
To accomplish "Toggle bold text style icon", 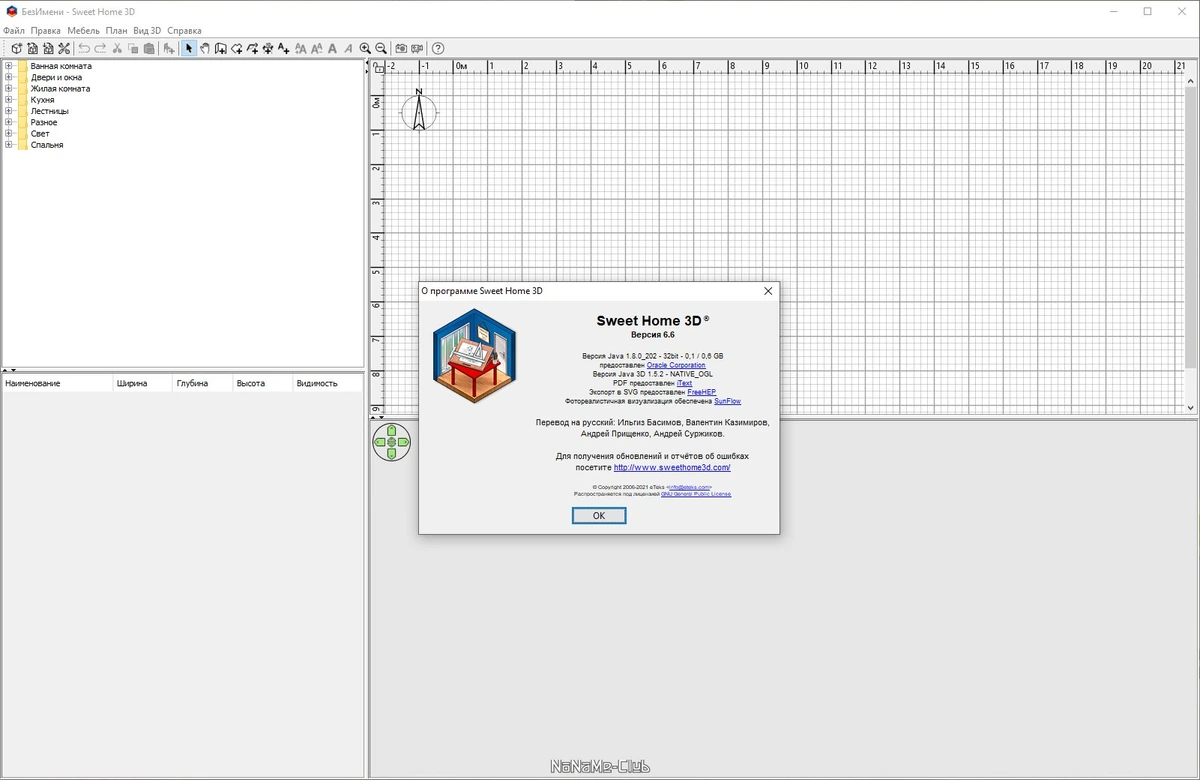I will [x=332, y=48].
